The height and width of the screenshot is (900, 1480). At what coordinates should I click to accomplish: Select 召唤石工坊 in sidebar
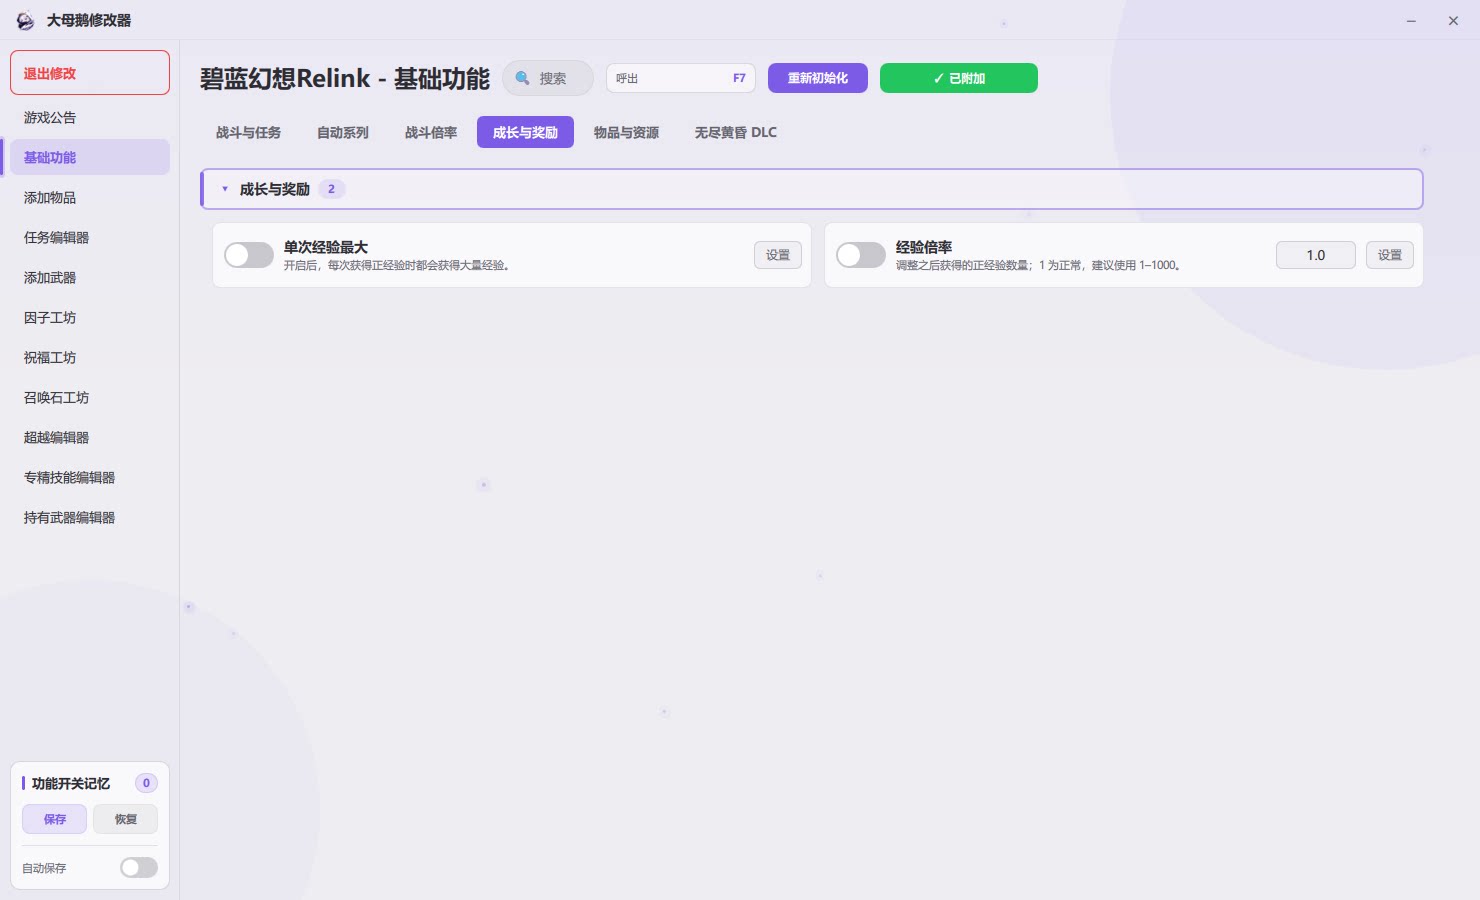click(90, 397)
